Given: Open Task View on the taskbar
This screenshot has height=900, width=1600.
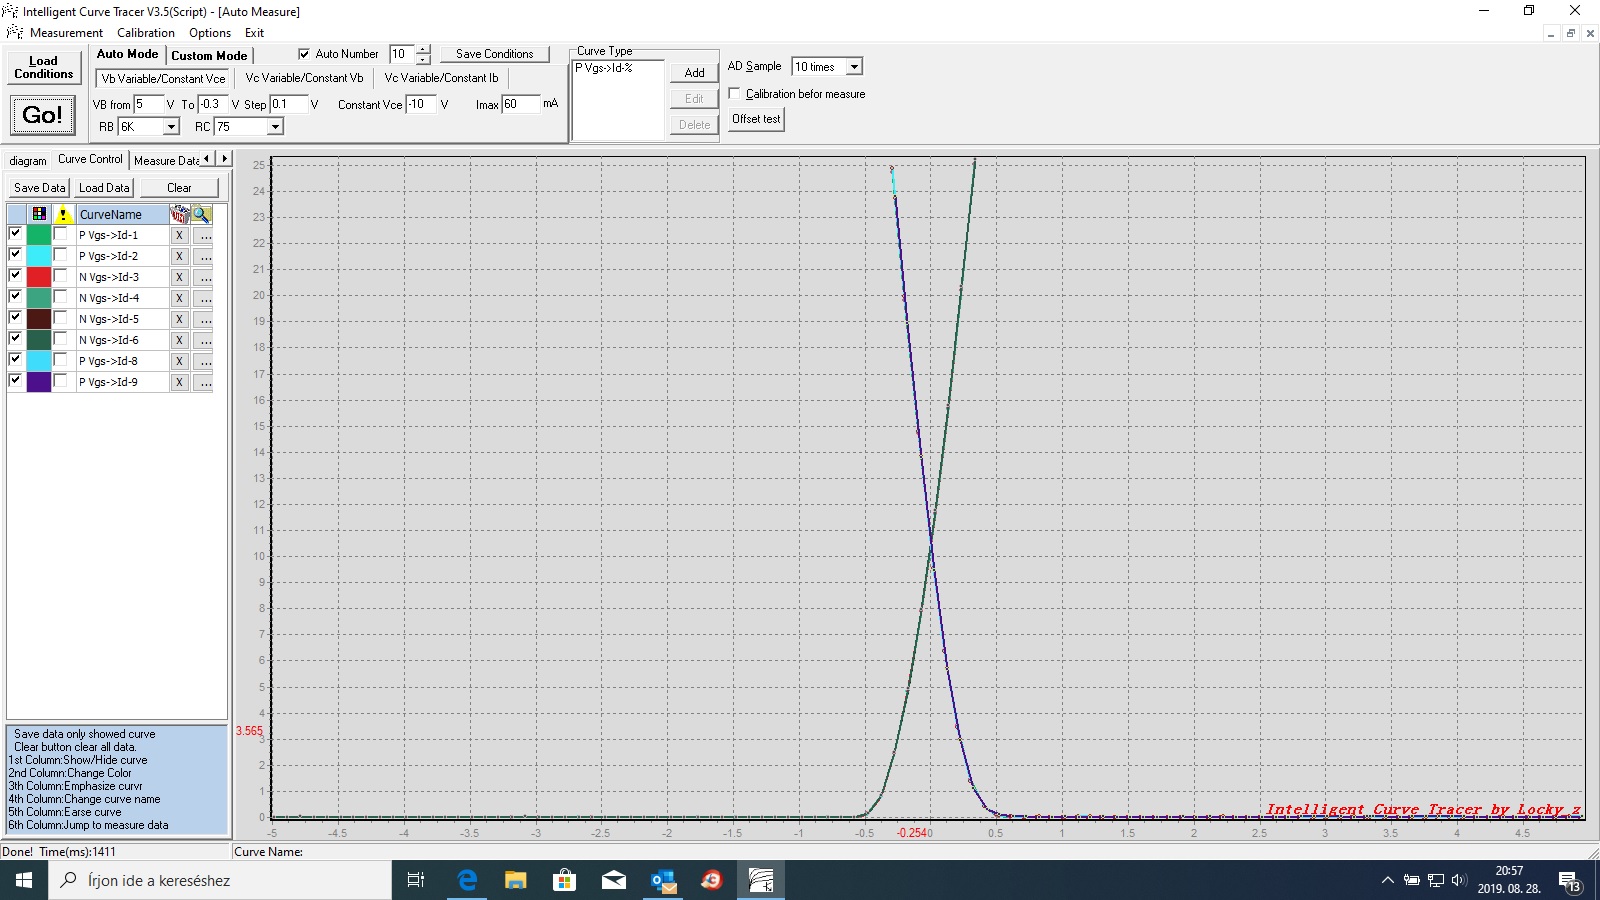Looking at the screenshot, I should [416, 880].
